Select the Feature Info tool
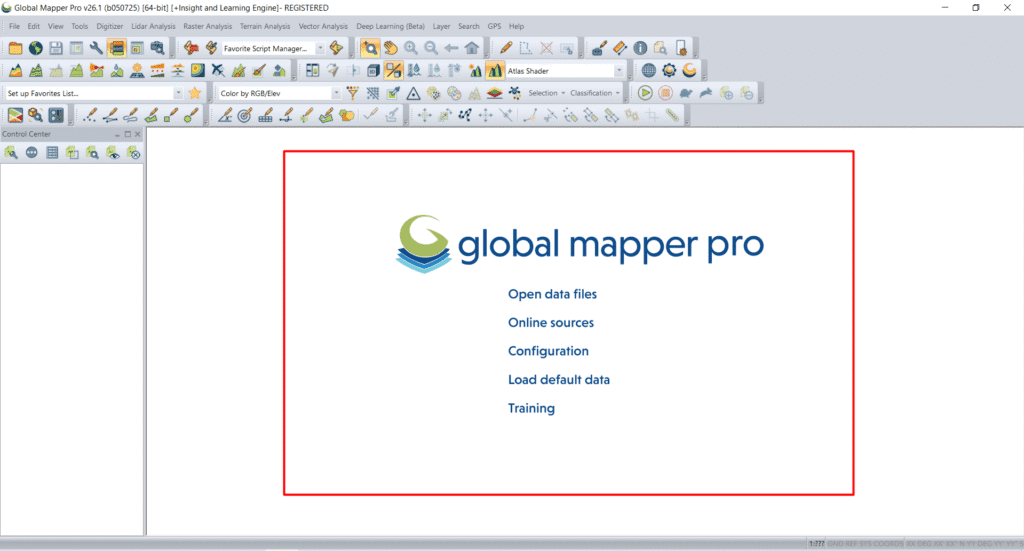 point(640,48)
